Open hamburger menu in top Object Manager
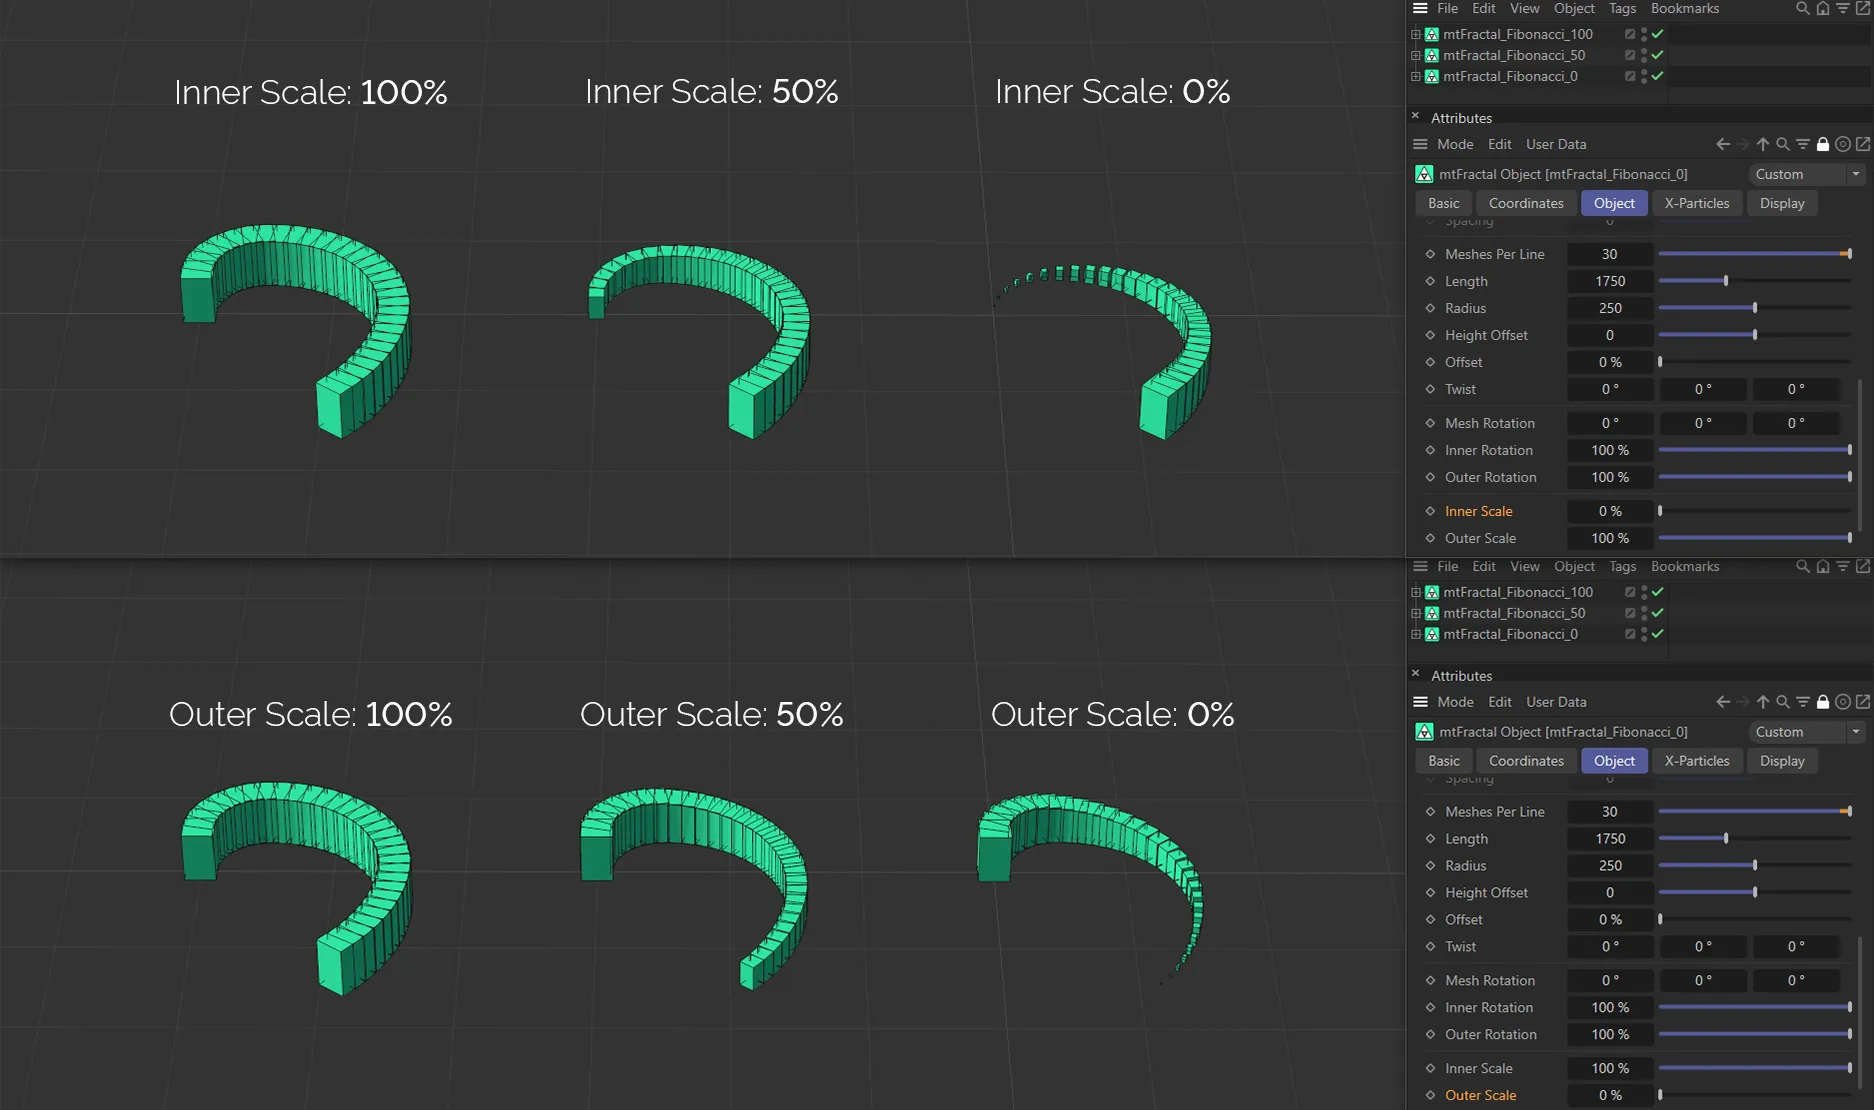1874x1110 pixels. coord(1420,9)
